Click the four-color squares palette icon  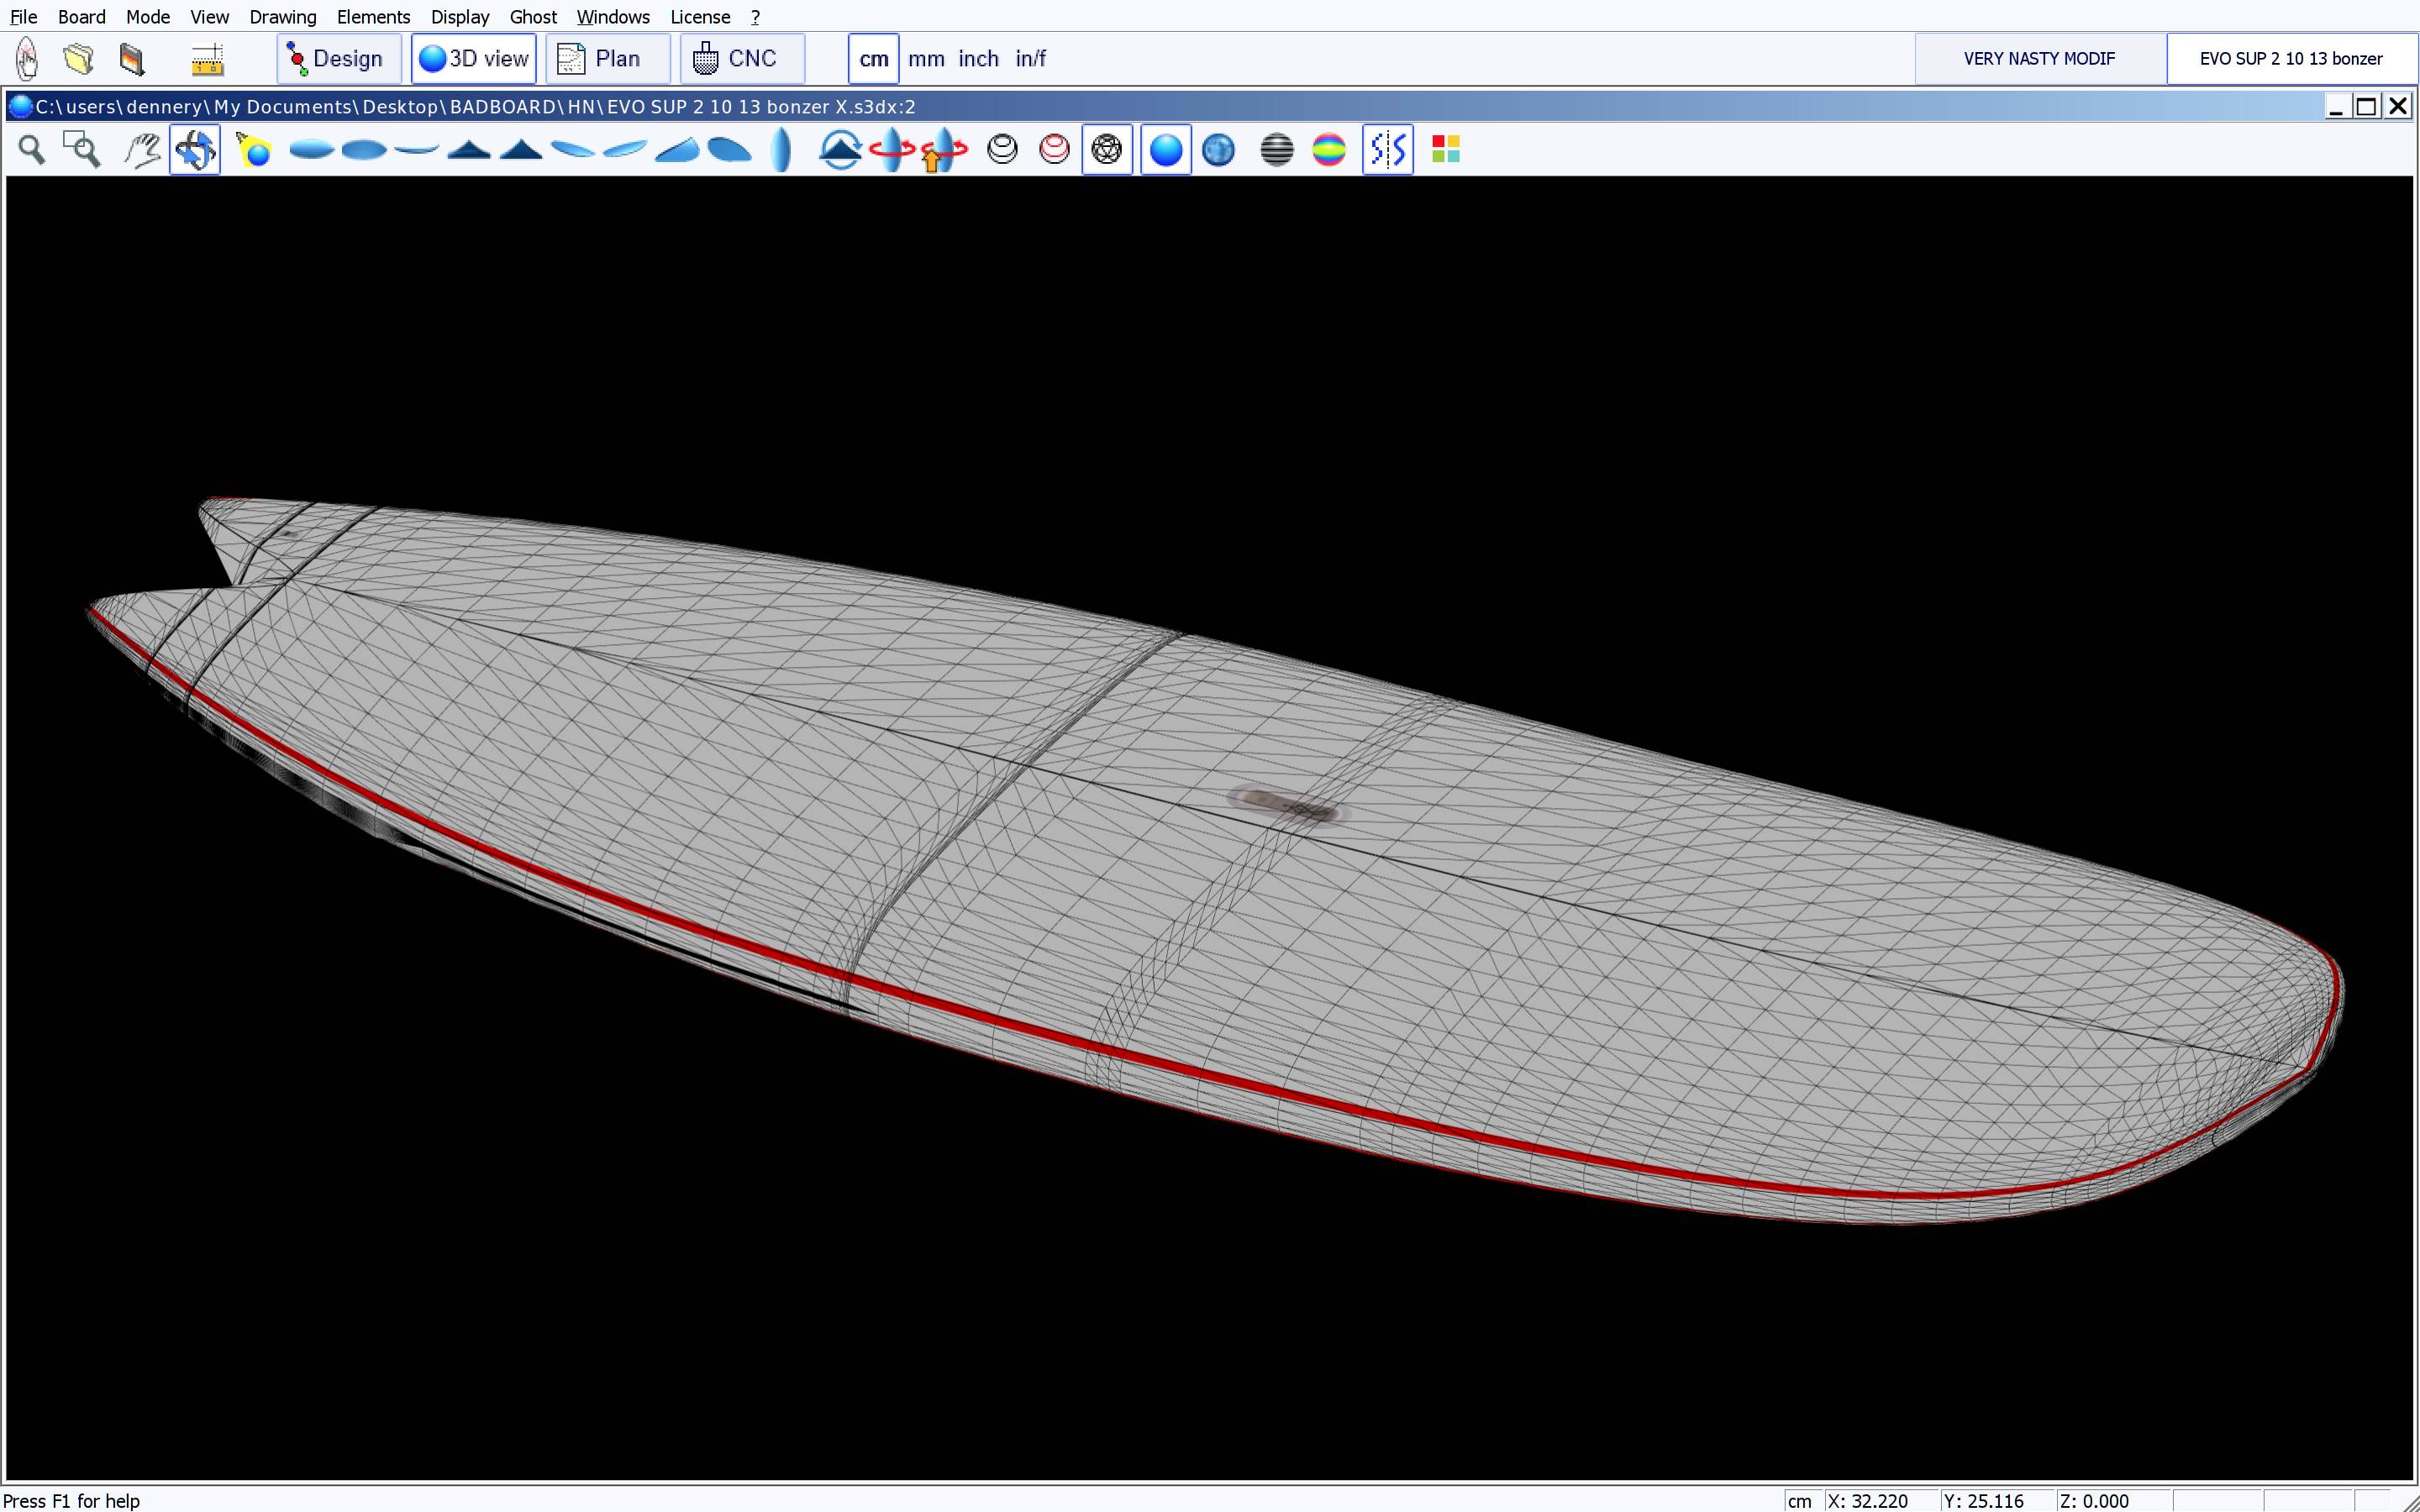coord(1445,150)
